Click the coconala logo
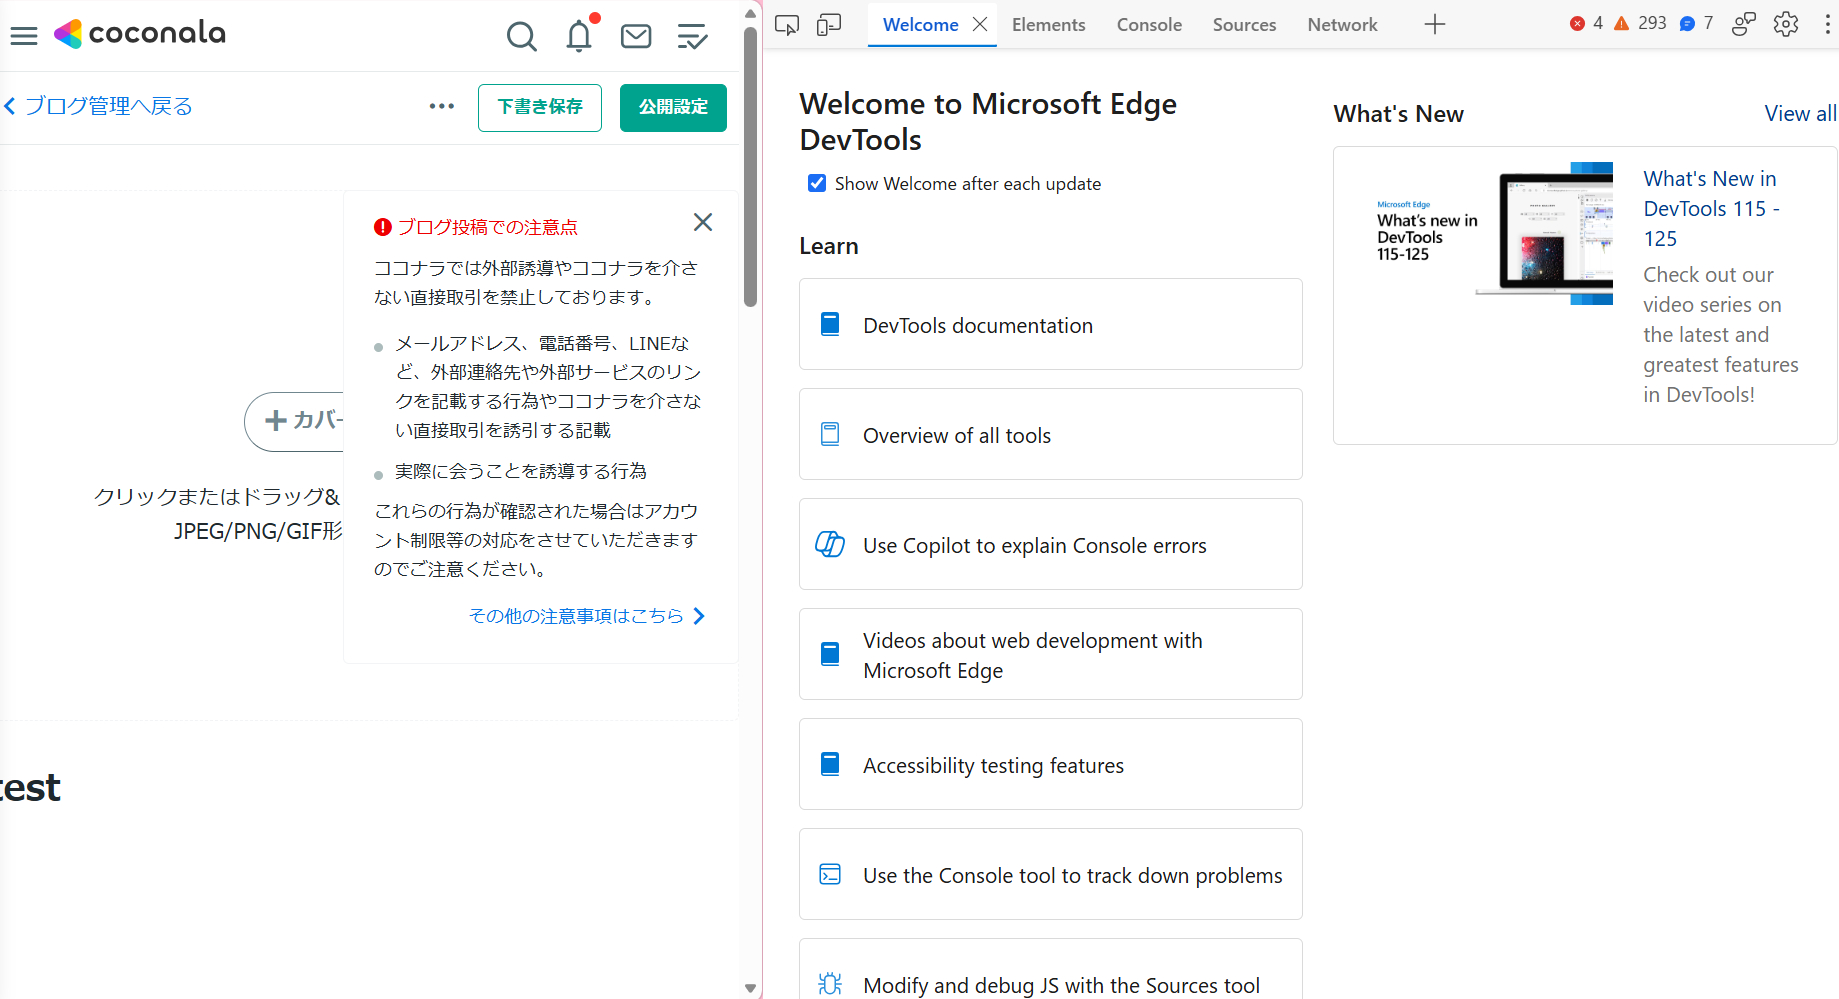Image resolution: width=1839 pixels, height=999 pixels. click(140, 34)
